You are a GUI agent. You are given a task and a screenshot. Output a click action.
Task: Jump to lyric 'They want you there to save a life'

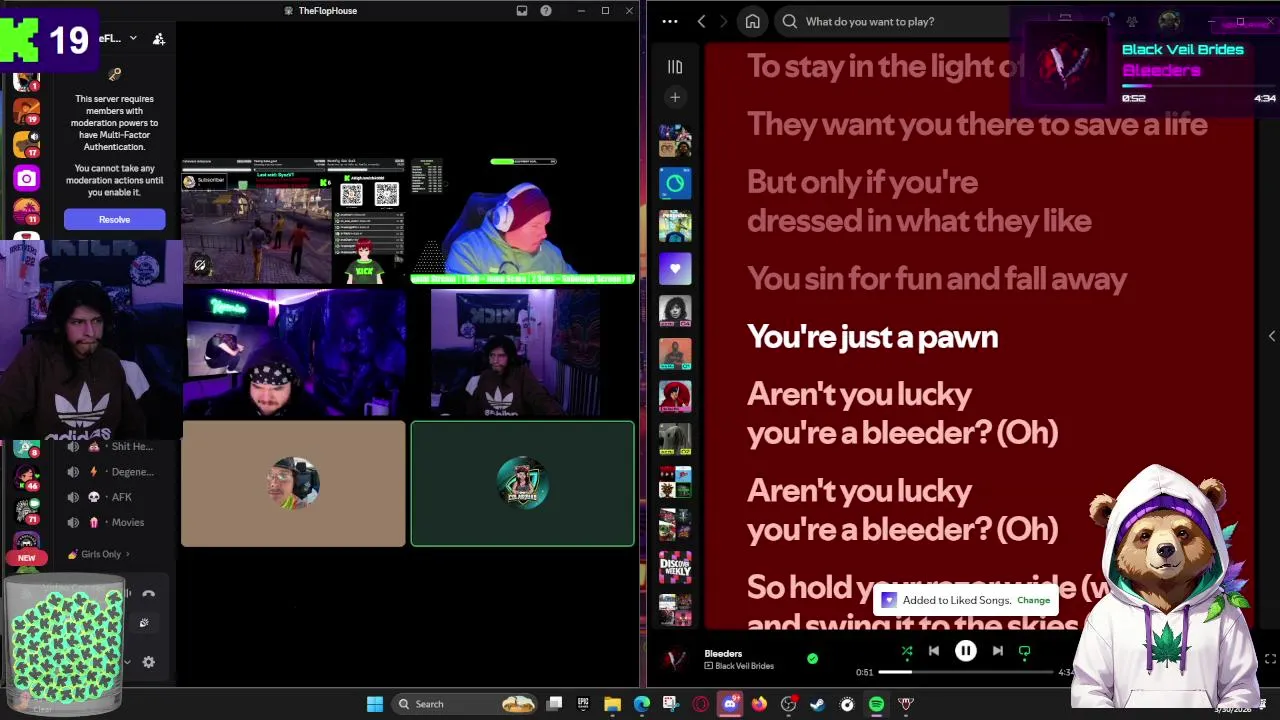coord(977,125)
